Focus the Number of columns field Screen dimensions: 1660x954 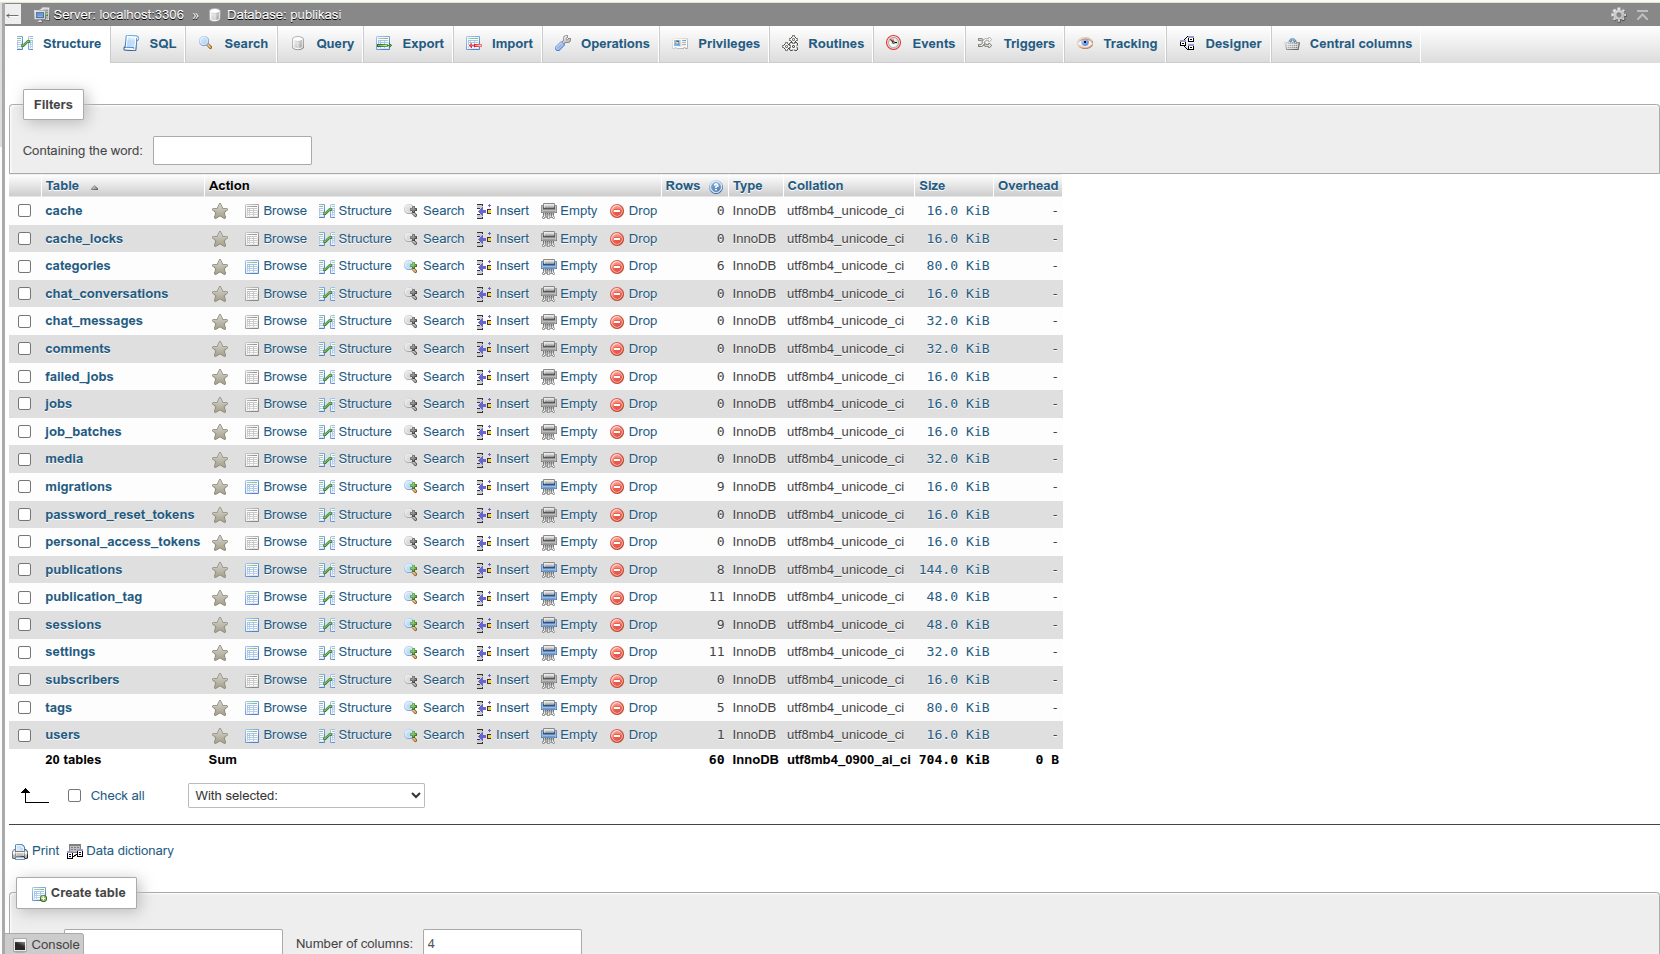pyautogui.click(x=502, y=942)
